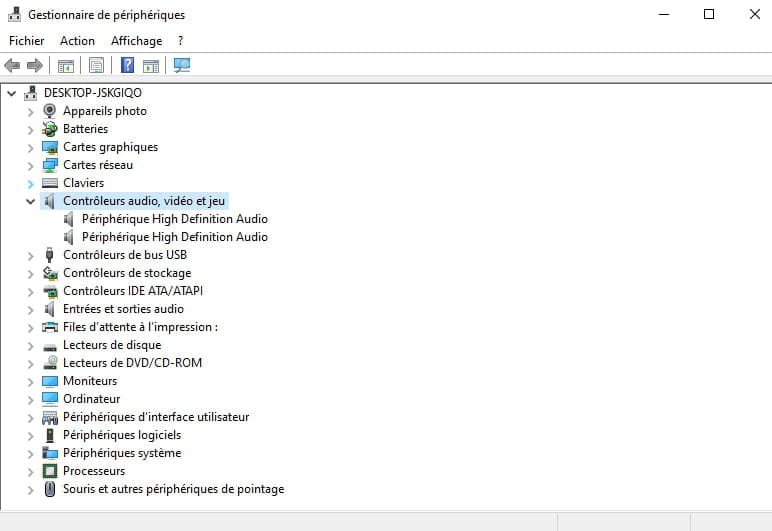
Task: Click the USB plug icon of Contrôleurs de bus USB
Action: [x=49, y=255]
